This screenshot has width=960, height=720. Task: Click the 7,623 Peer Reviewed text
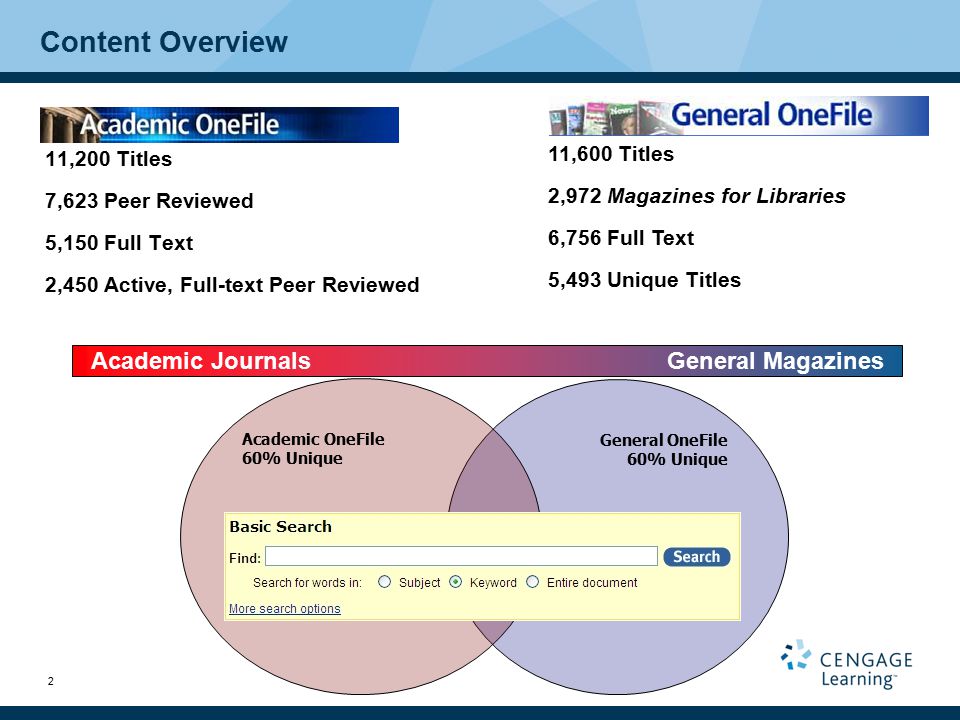[149, 201]
